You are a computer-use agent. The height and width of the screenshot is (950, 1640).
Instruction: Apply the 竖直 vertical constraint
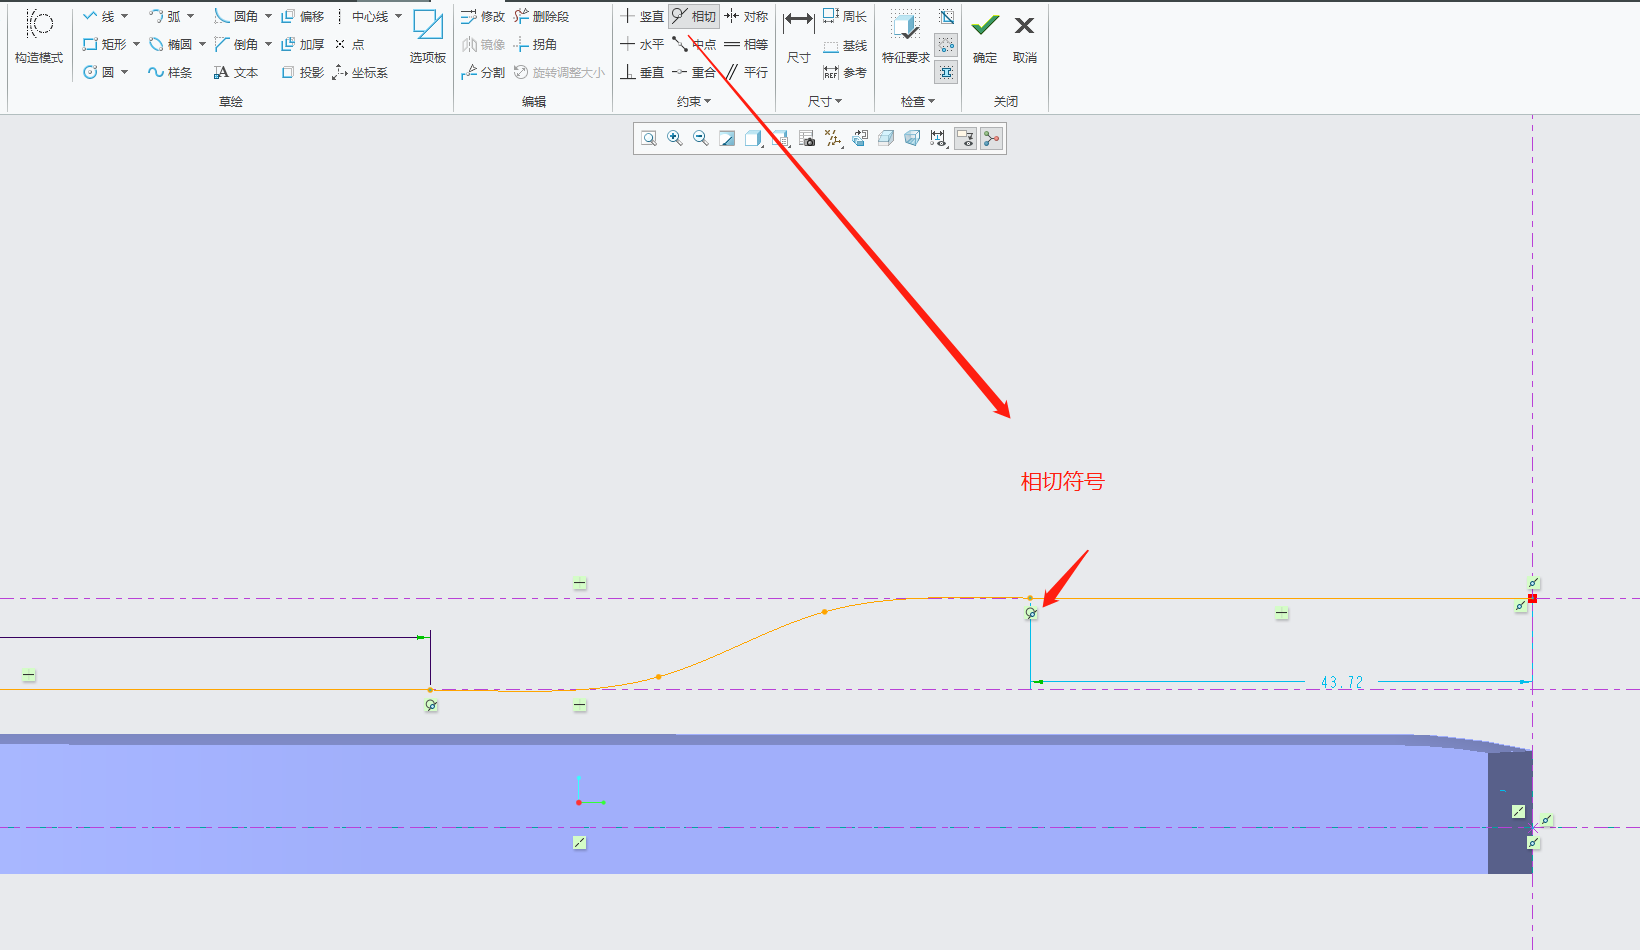[x=642, y=17]
